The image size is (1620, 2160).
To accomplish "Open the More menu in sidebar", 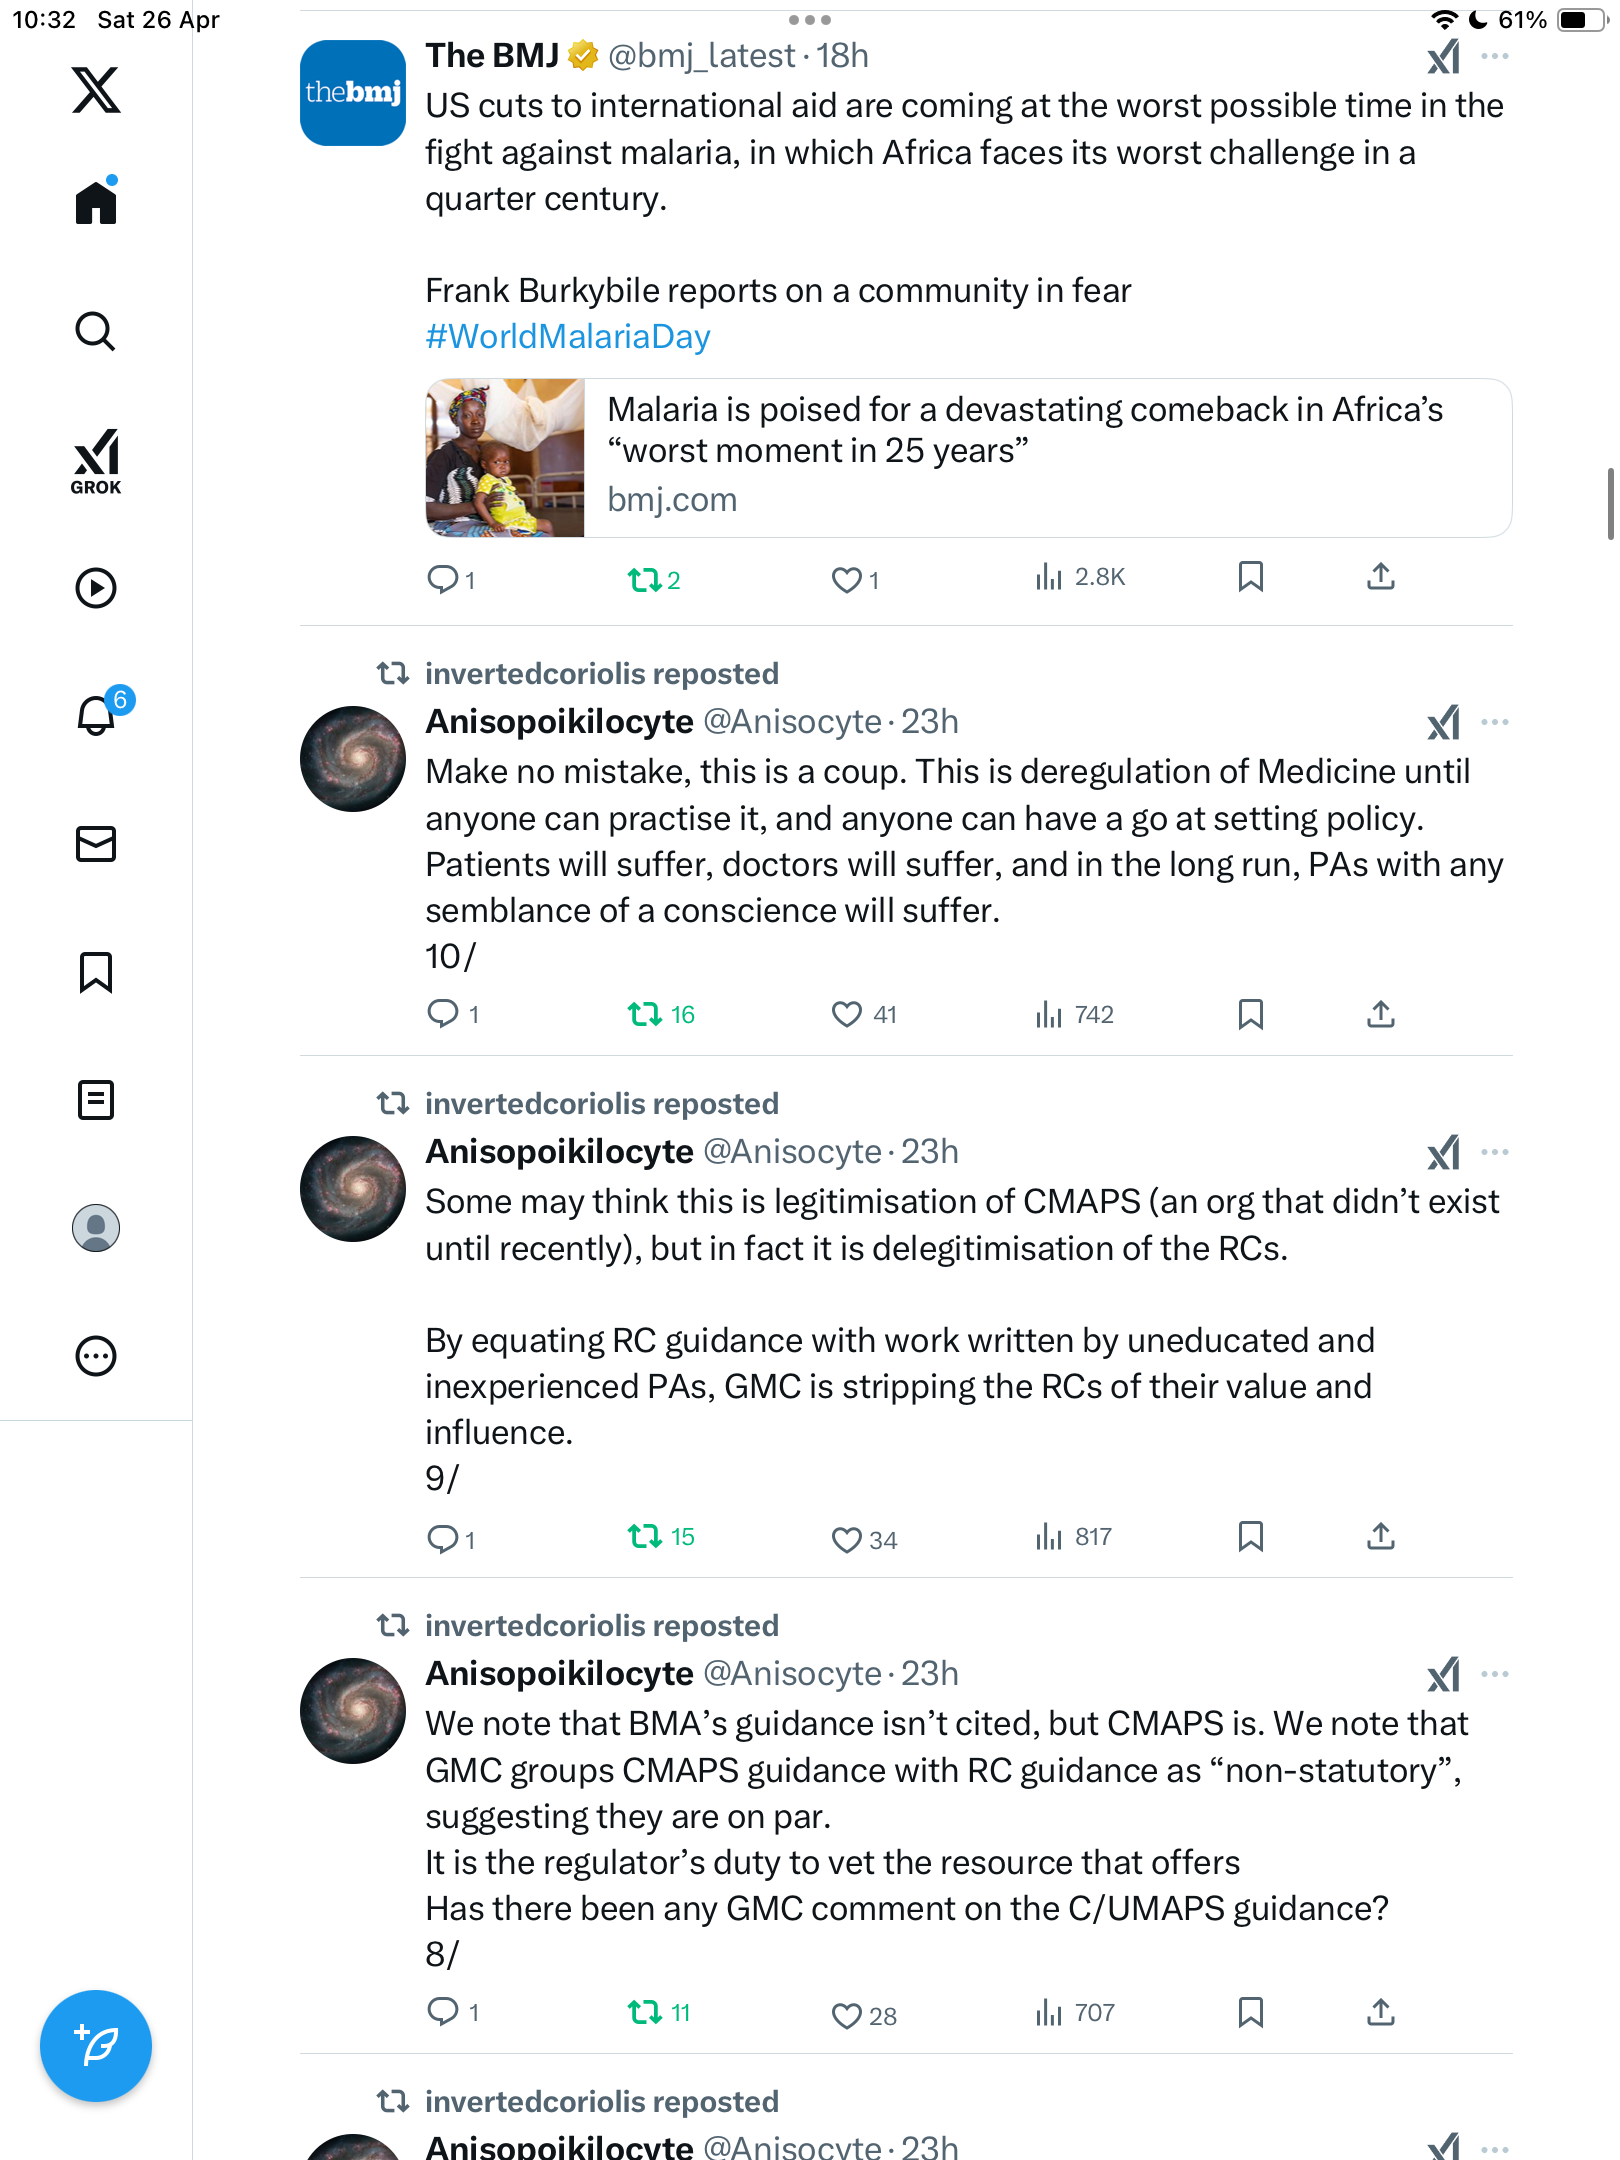I will click(x=96, y=1356).
